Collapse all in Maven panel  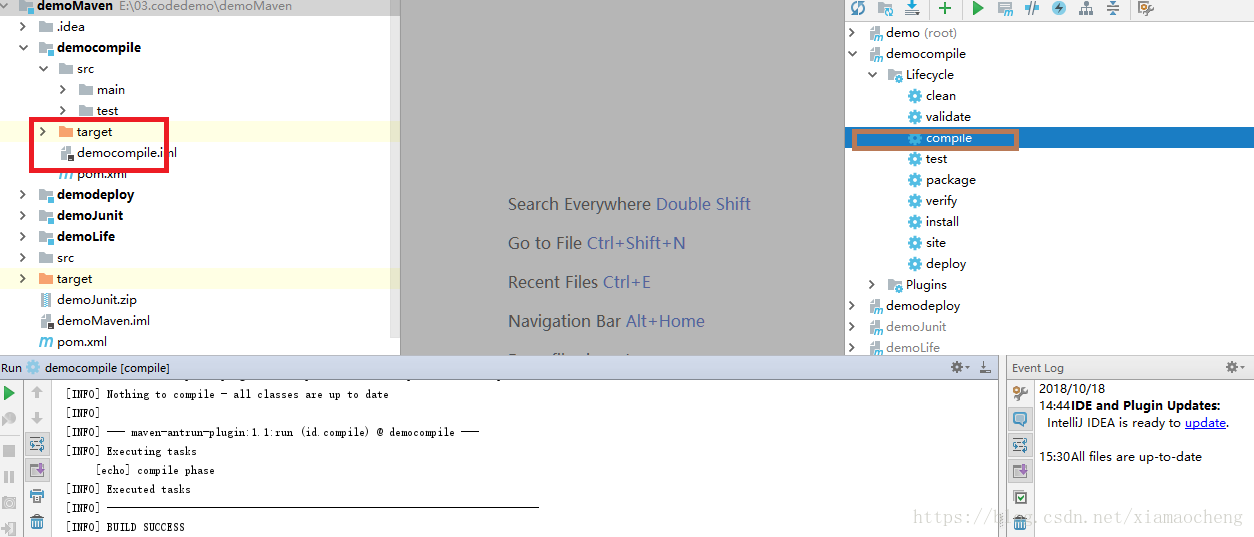[x=1113, y=8]
